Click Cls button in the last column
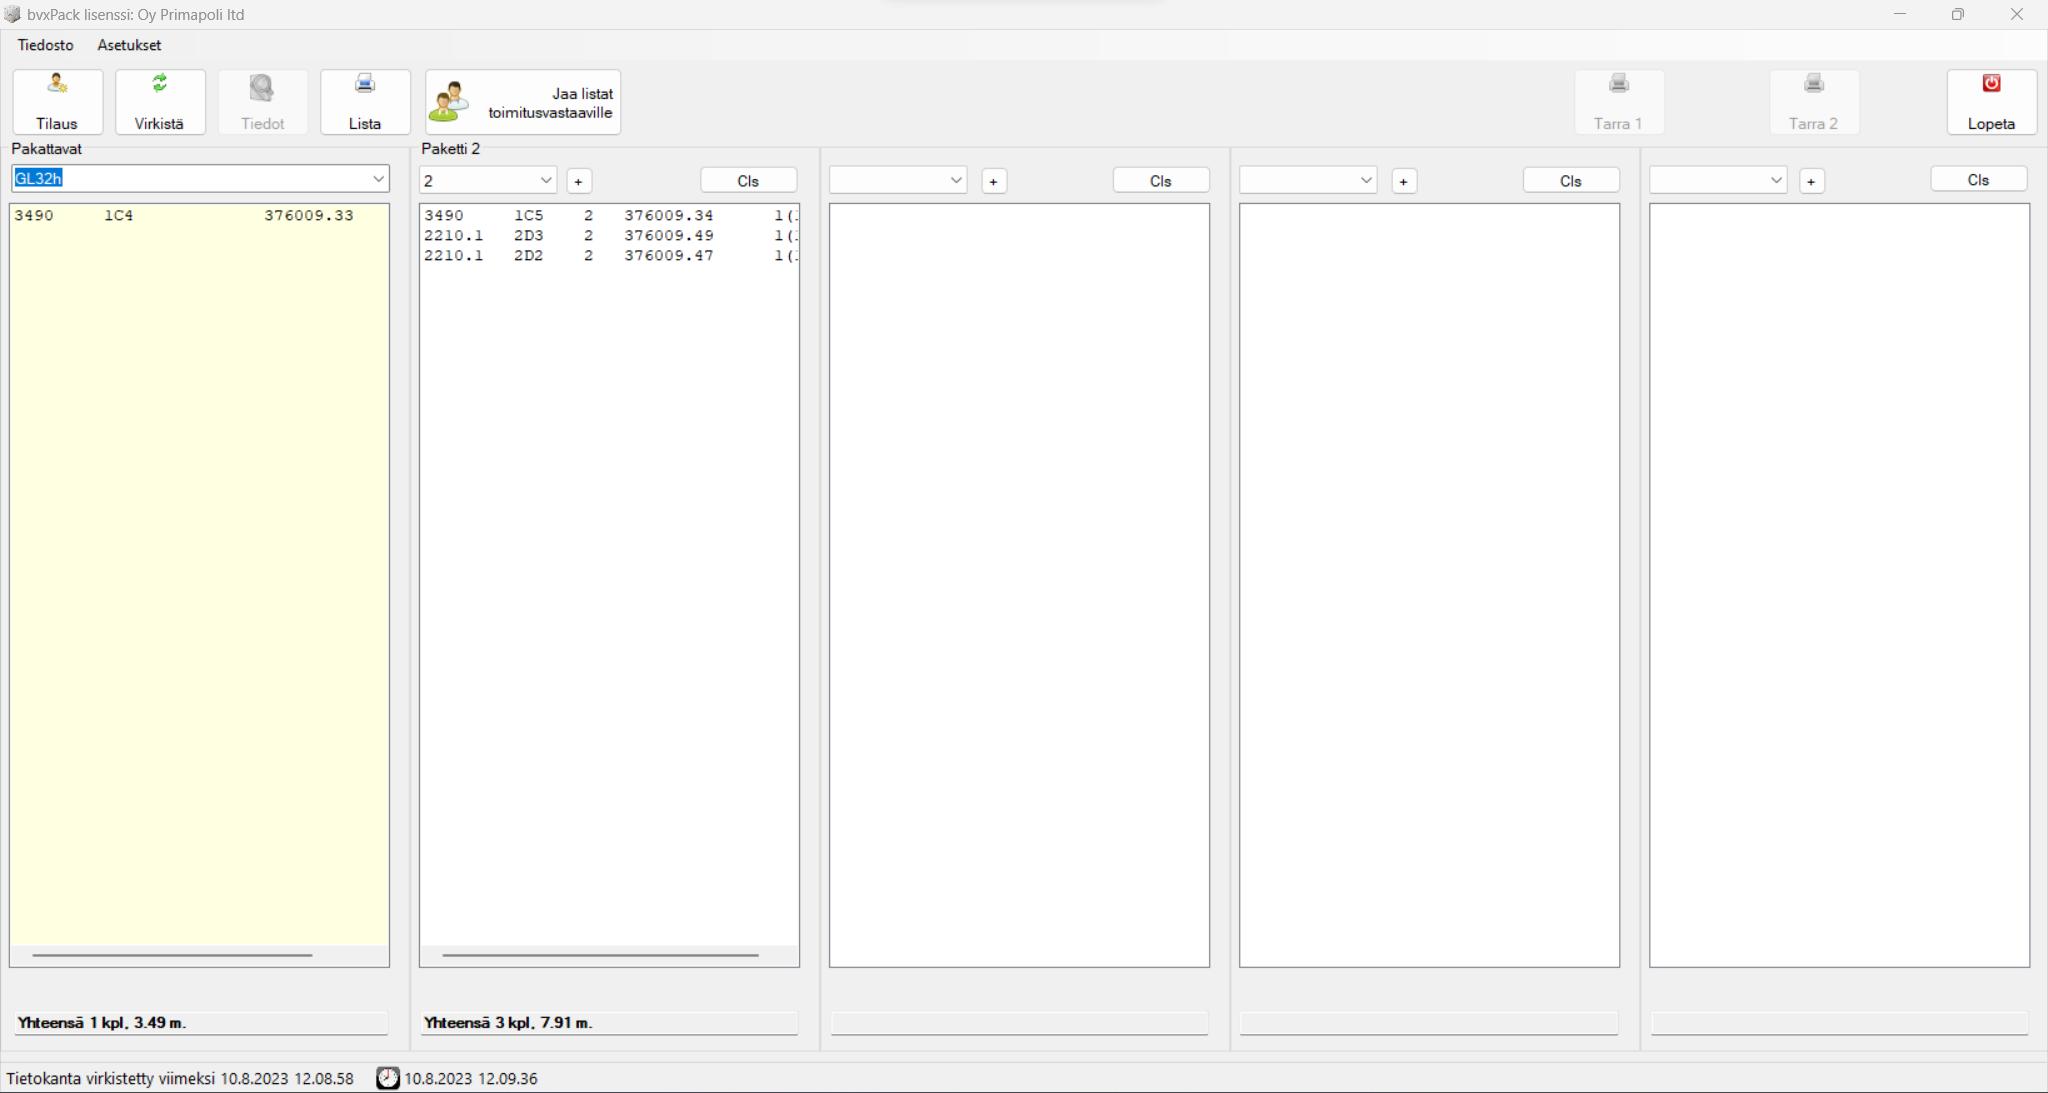This screenshot has height=1093, width=2048. point(1977,180)
